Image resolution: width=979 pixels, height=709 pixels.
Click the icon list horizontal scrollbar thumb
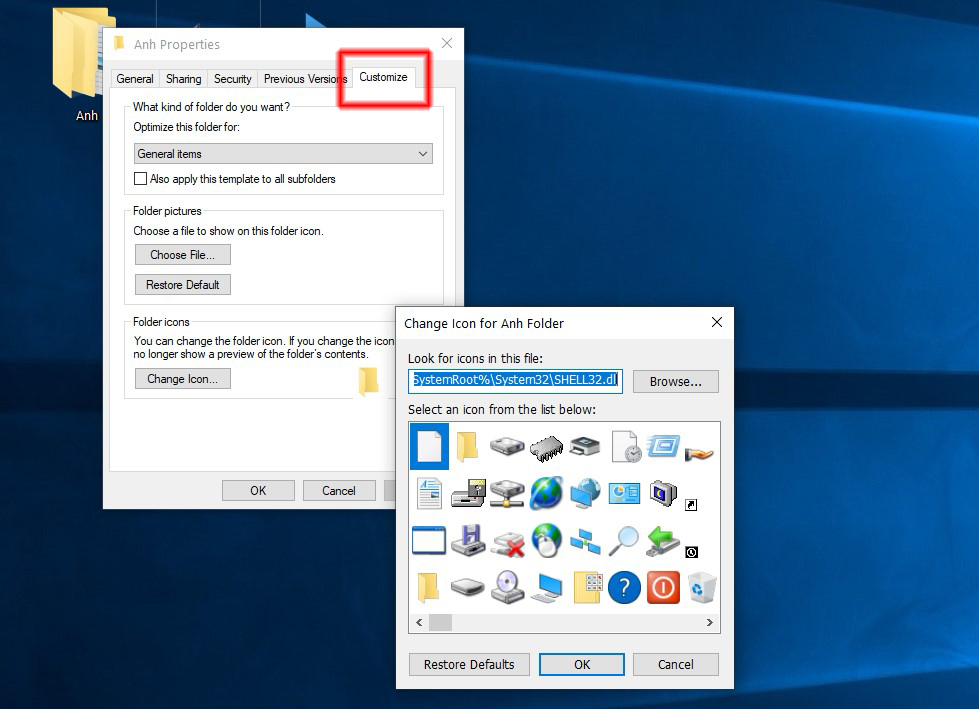coord(440,622)
